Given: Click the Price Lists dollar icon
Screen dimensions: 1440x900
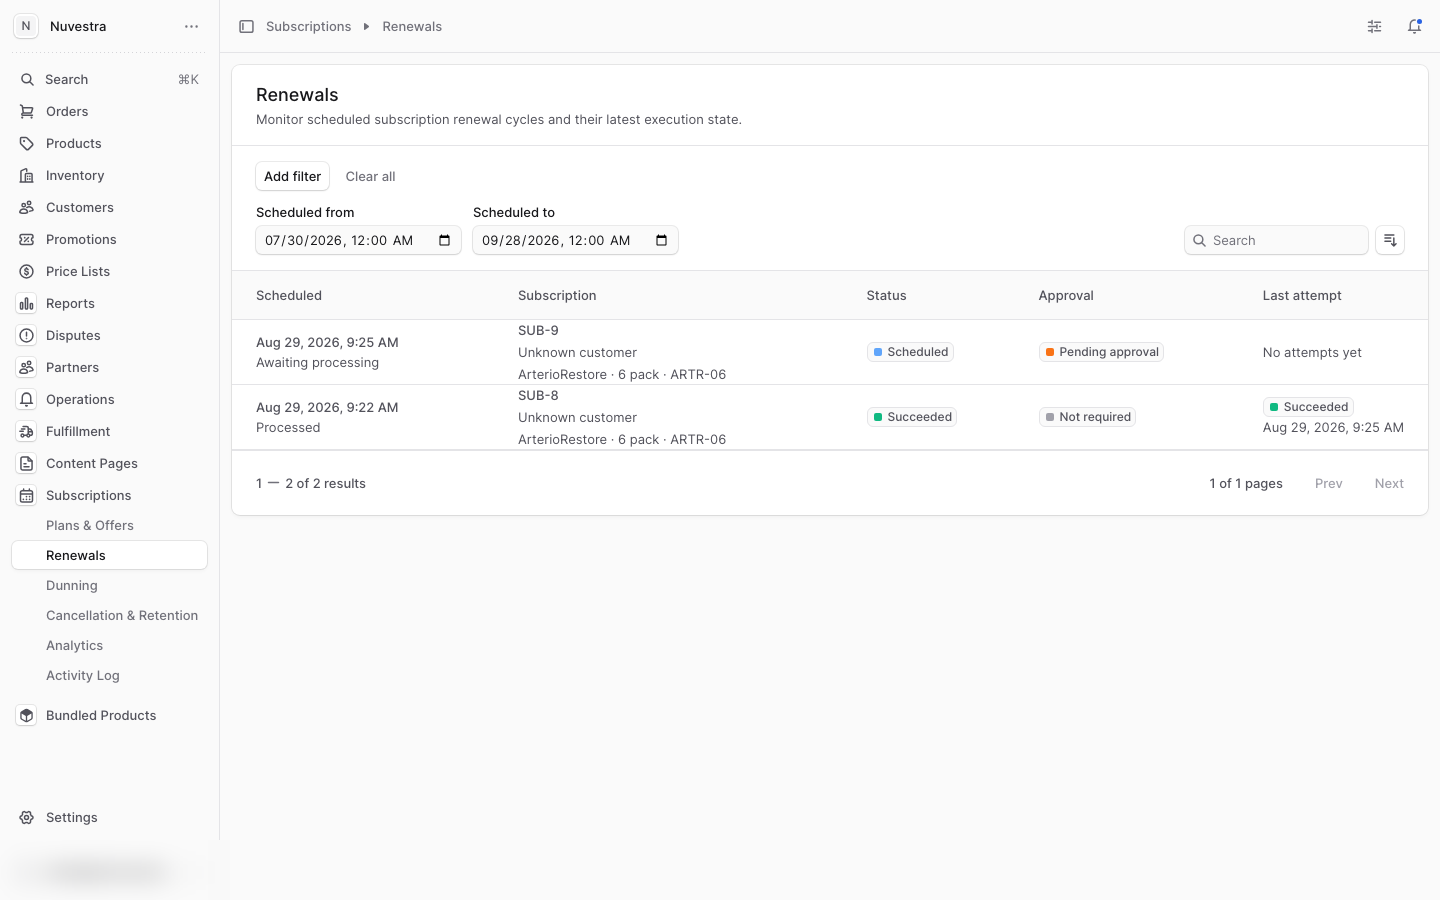Looking at the screenshot, I should (27, 271).
